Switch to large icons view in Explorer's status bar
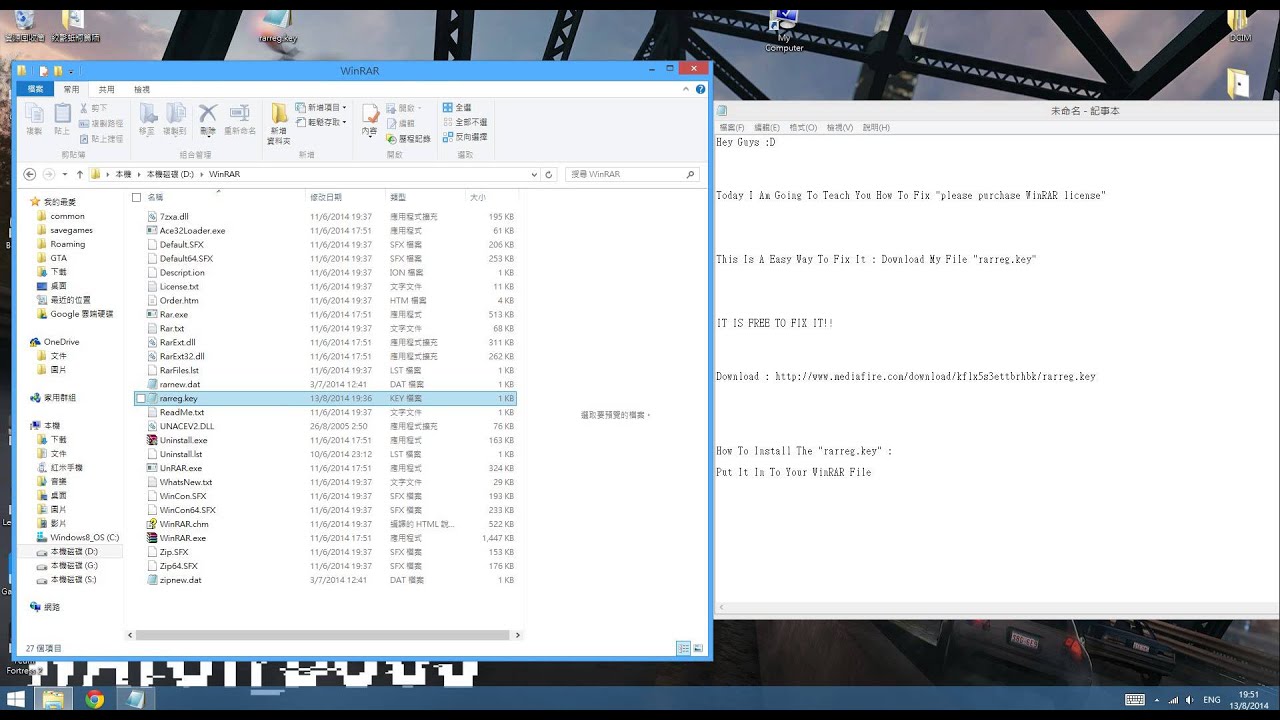The width and height of the screenshot is (1280, 720). pos(698,648)
